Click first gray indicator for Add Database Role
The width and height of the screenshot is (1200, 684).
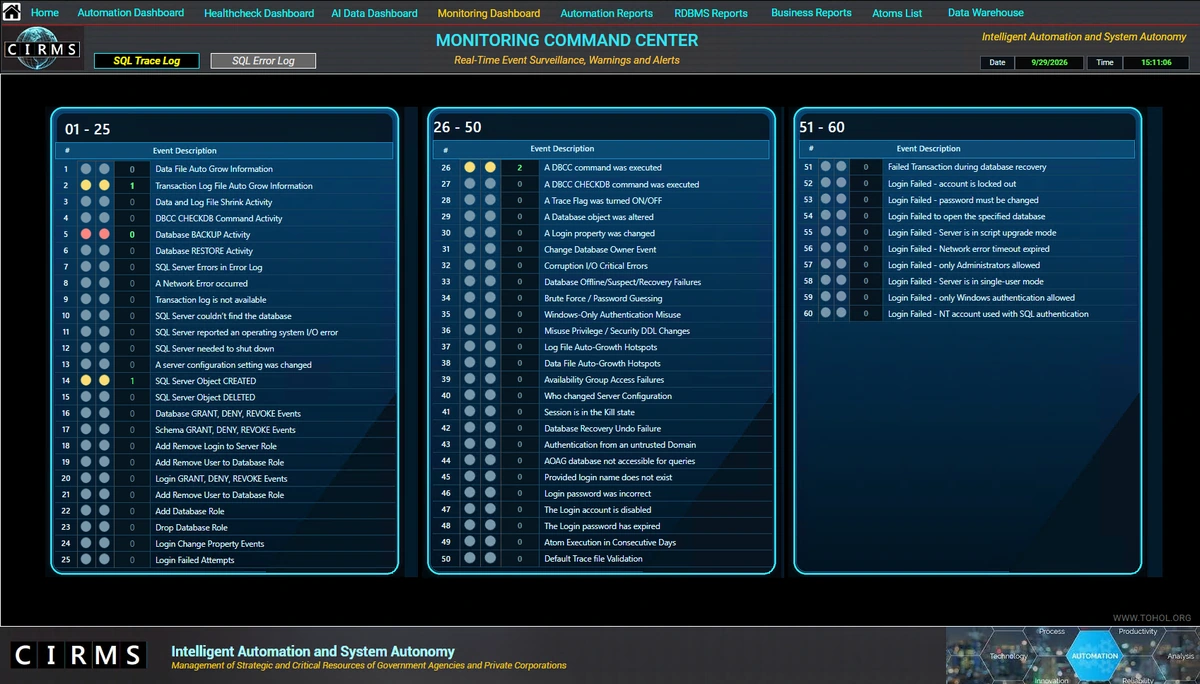86,511
